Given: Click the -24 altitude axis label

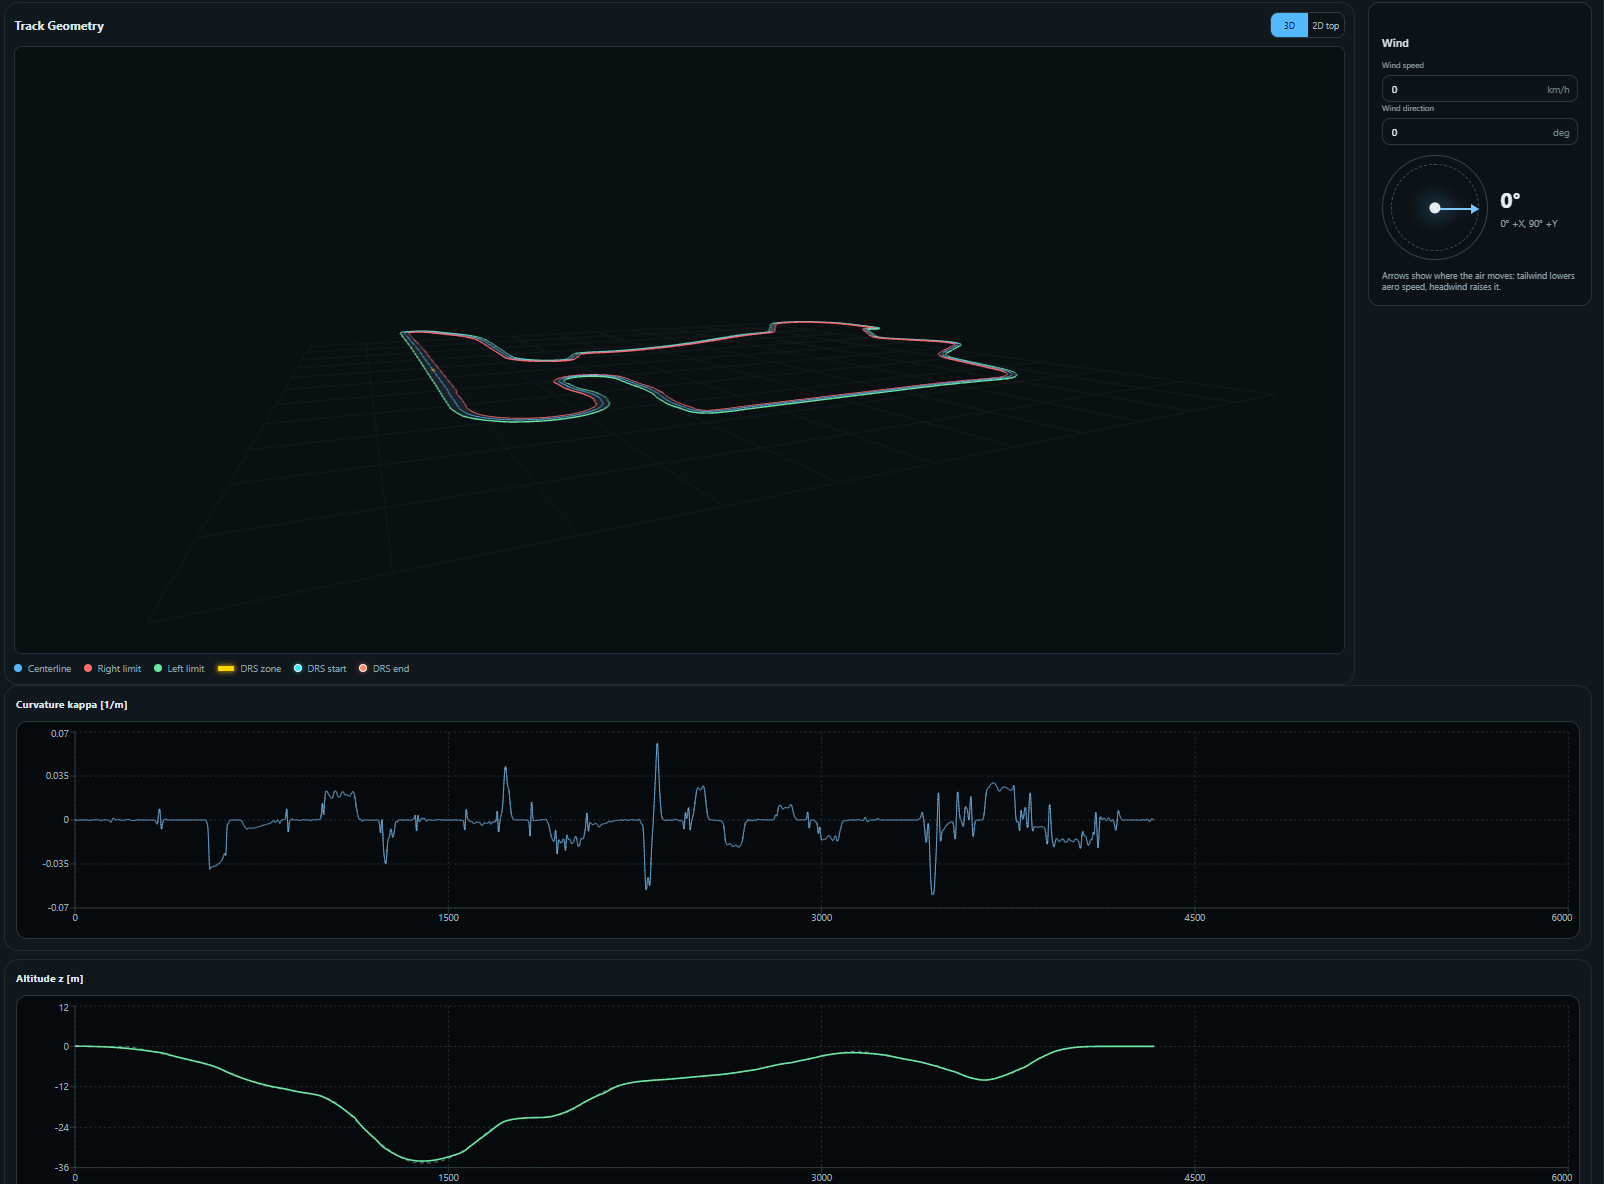Looking at the screenshot, I should 62,1128.
